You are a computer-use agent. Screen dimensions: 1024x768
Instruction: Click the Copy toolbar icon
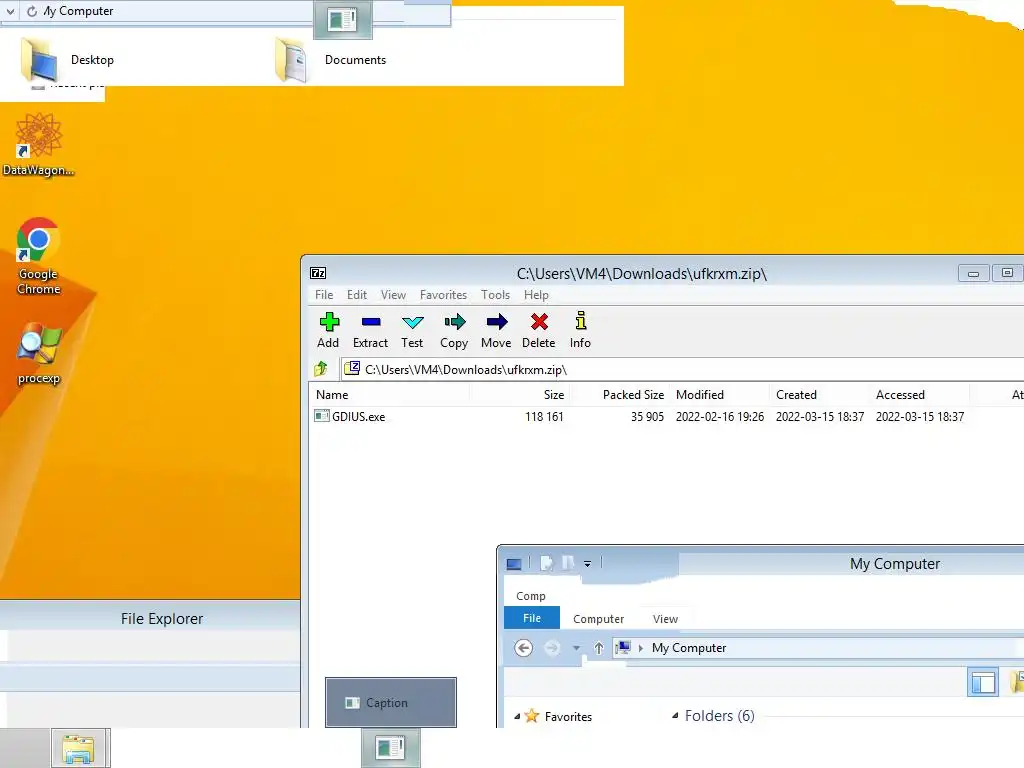454,330
